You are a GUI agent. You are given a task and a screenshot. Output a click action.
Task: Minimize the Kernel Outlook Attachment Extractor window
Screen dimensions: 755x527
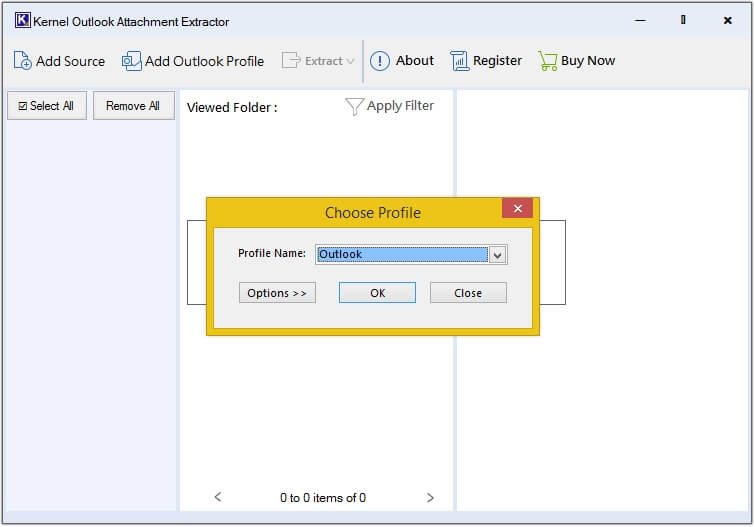click(x=640, y=20)
